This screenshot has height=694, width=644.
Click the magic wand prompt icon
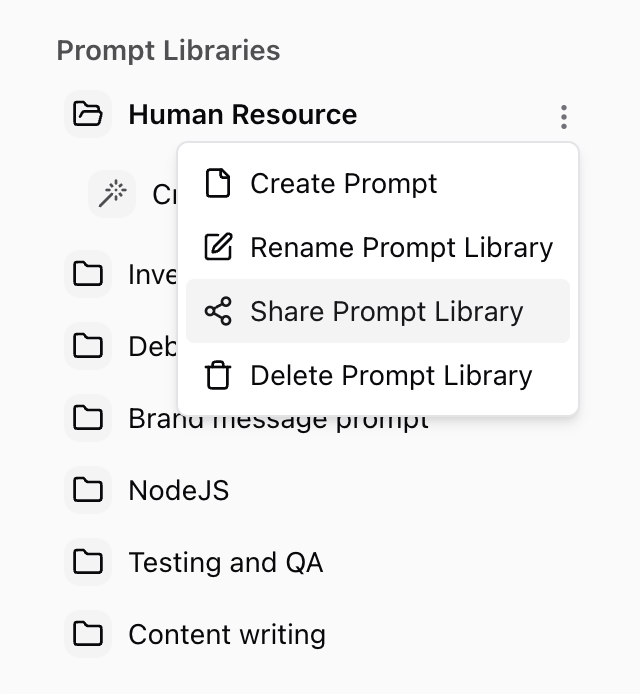pos(112,194)
